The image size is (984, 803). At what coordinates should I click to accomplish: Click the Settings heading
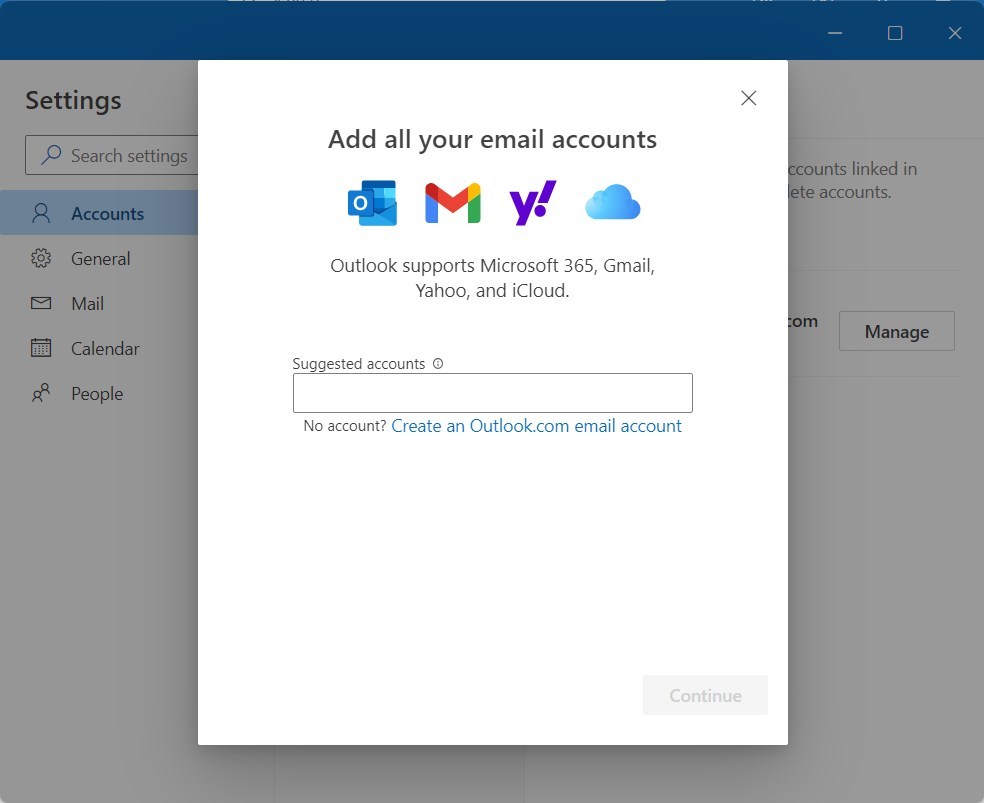coord(73,100)
